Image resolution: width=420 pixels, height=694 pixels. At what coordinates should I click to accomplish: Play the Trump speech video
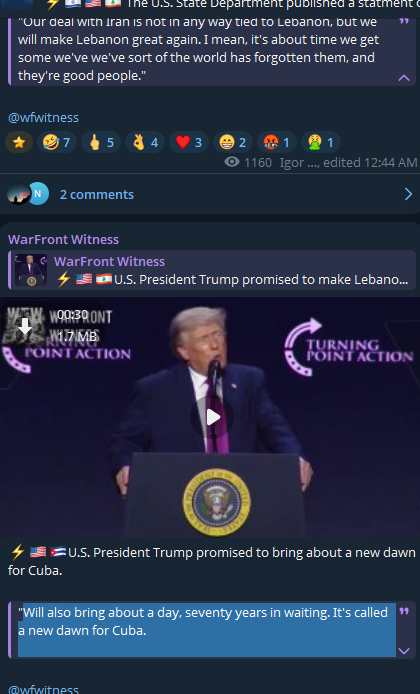pyautogui.click(x=213, y=417)
